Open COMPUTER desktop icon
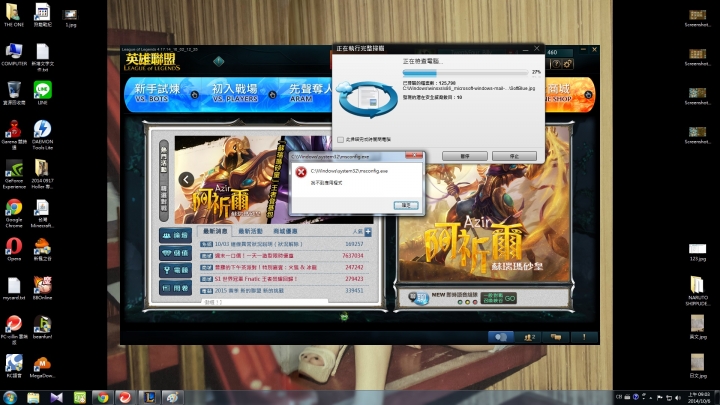 [x=14, y=54]
